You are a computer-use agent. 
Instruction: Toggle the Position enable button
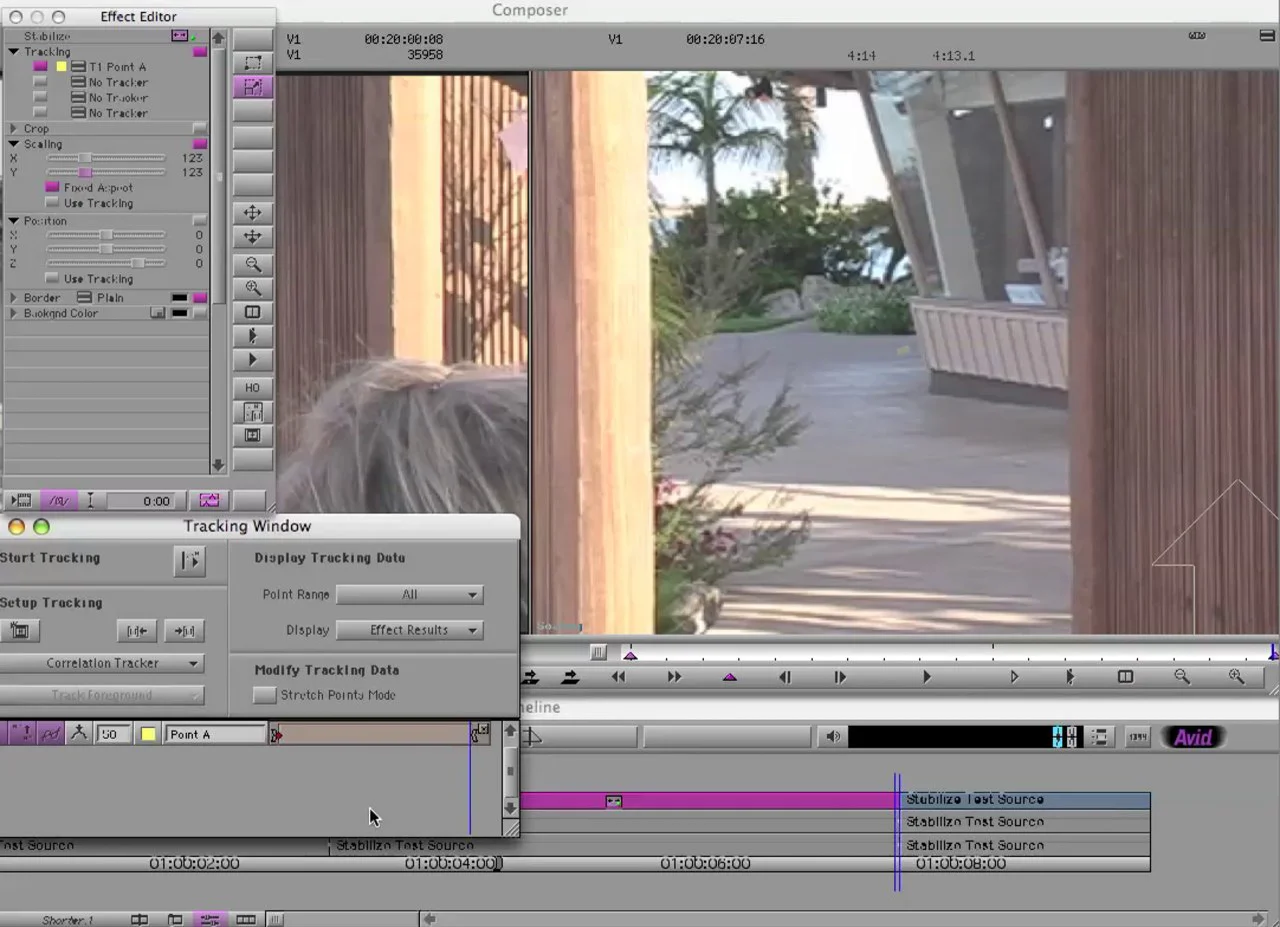point(200,221)
